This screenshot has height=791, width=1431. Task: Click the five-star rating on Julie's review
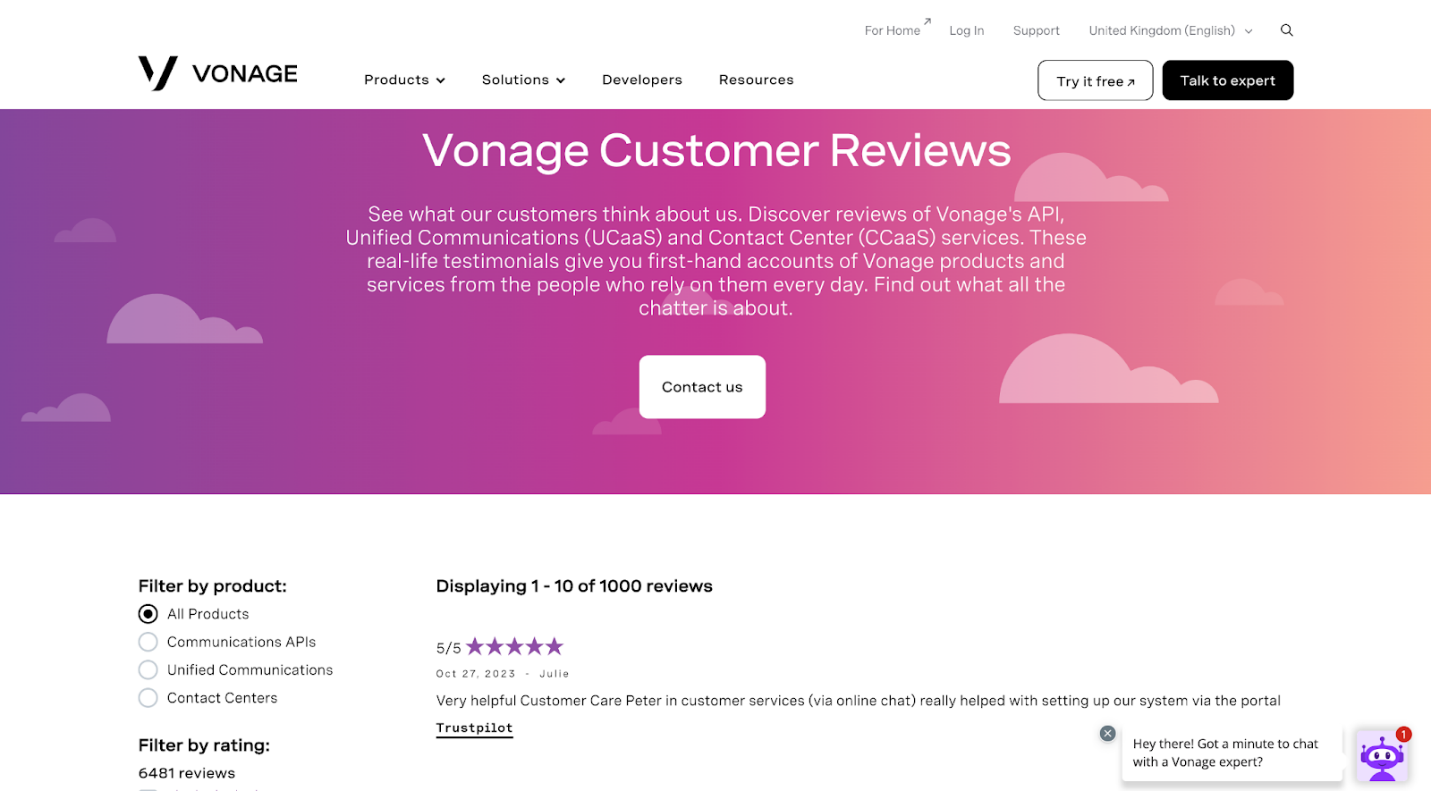pyautogui.click(x=514, y=647)
